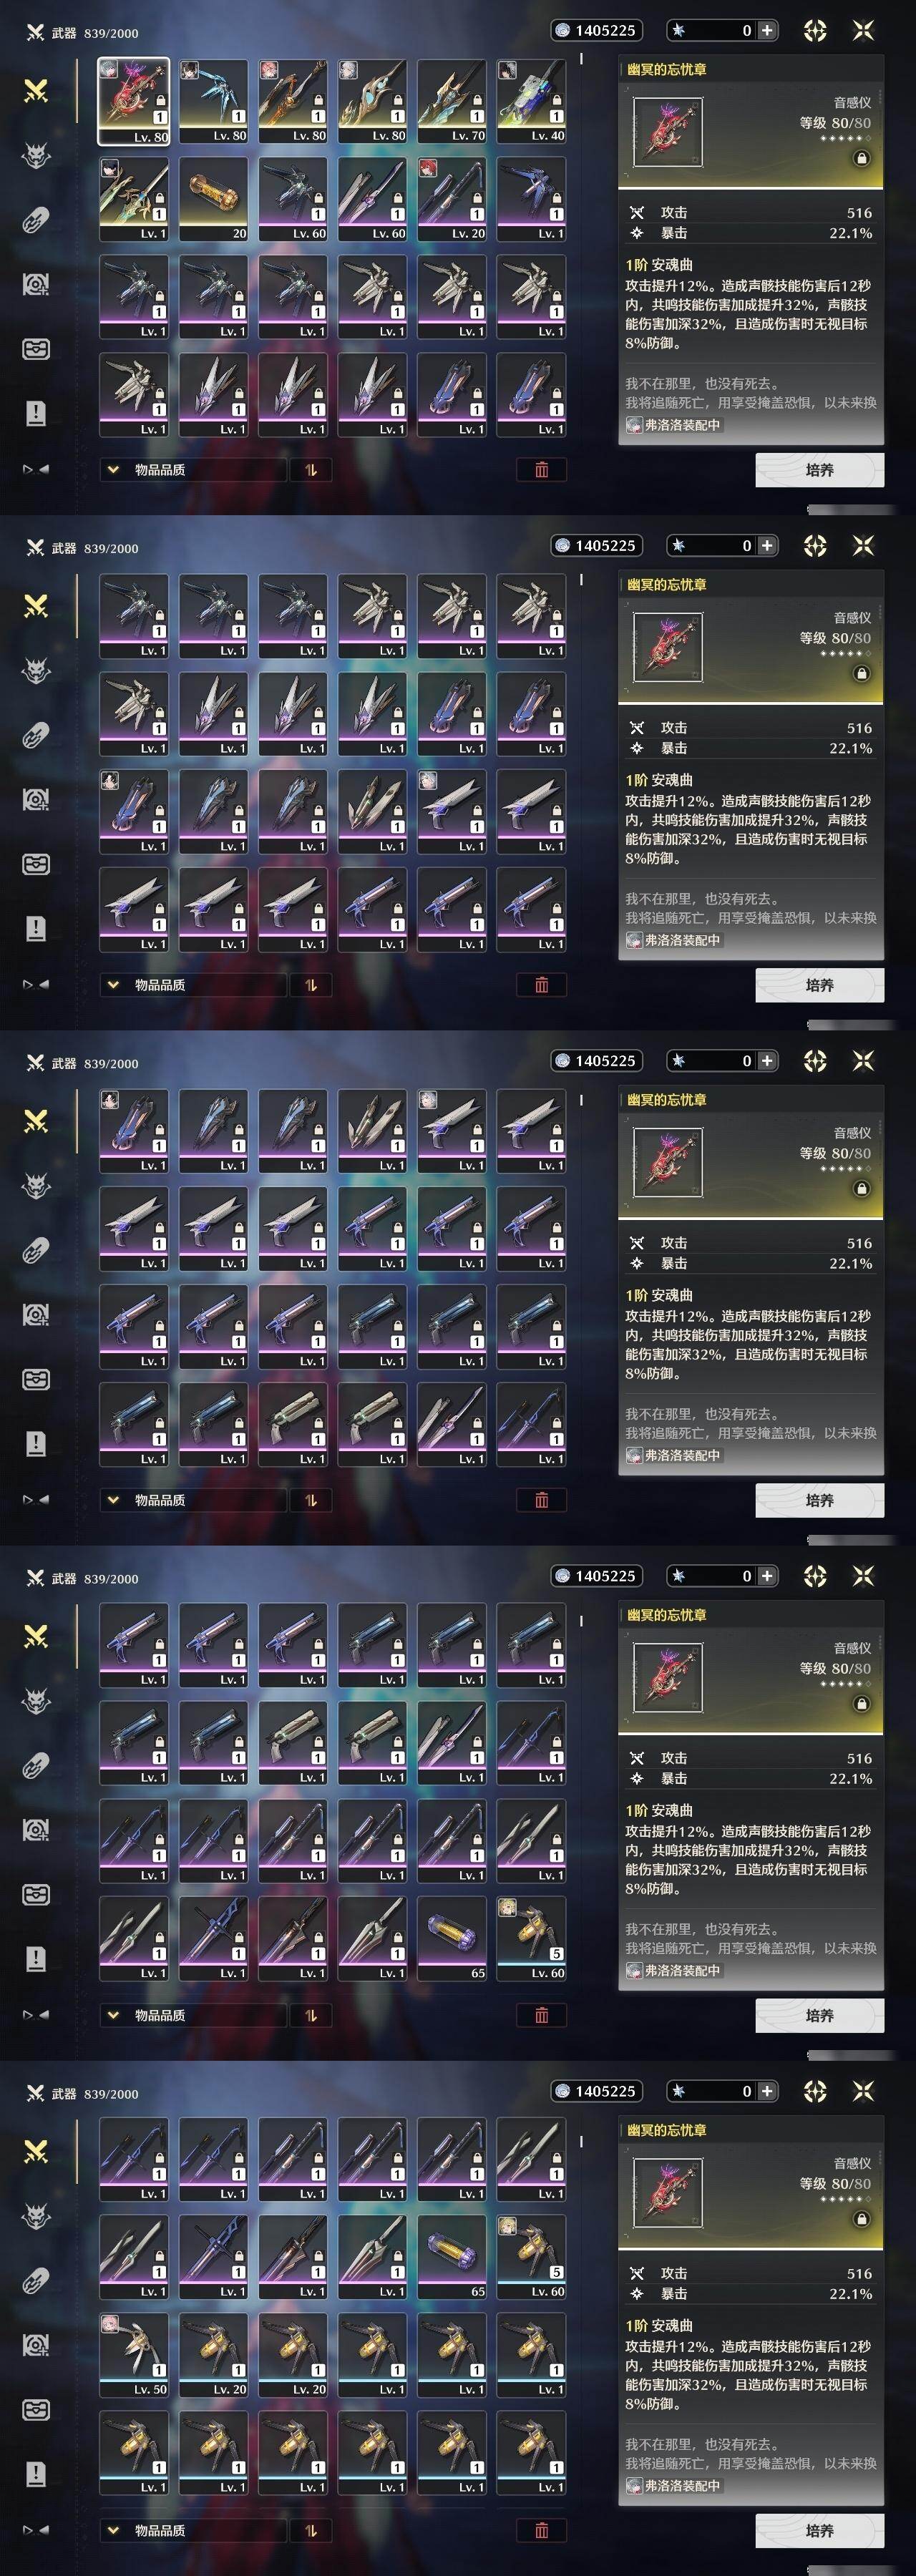Screen dimensions: 916x2576
Task: Close the inventory with the top X icon in the first panel
Action: pyautogui.click(x=863, y=30)
